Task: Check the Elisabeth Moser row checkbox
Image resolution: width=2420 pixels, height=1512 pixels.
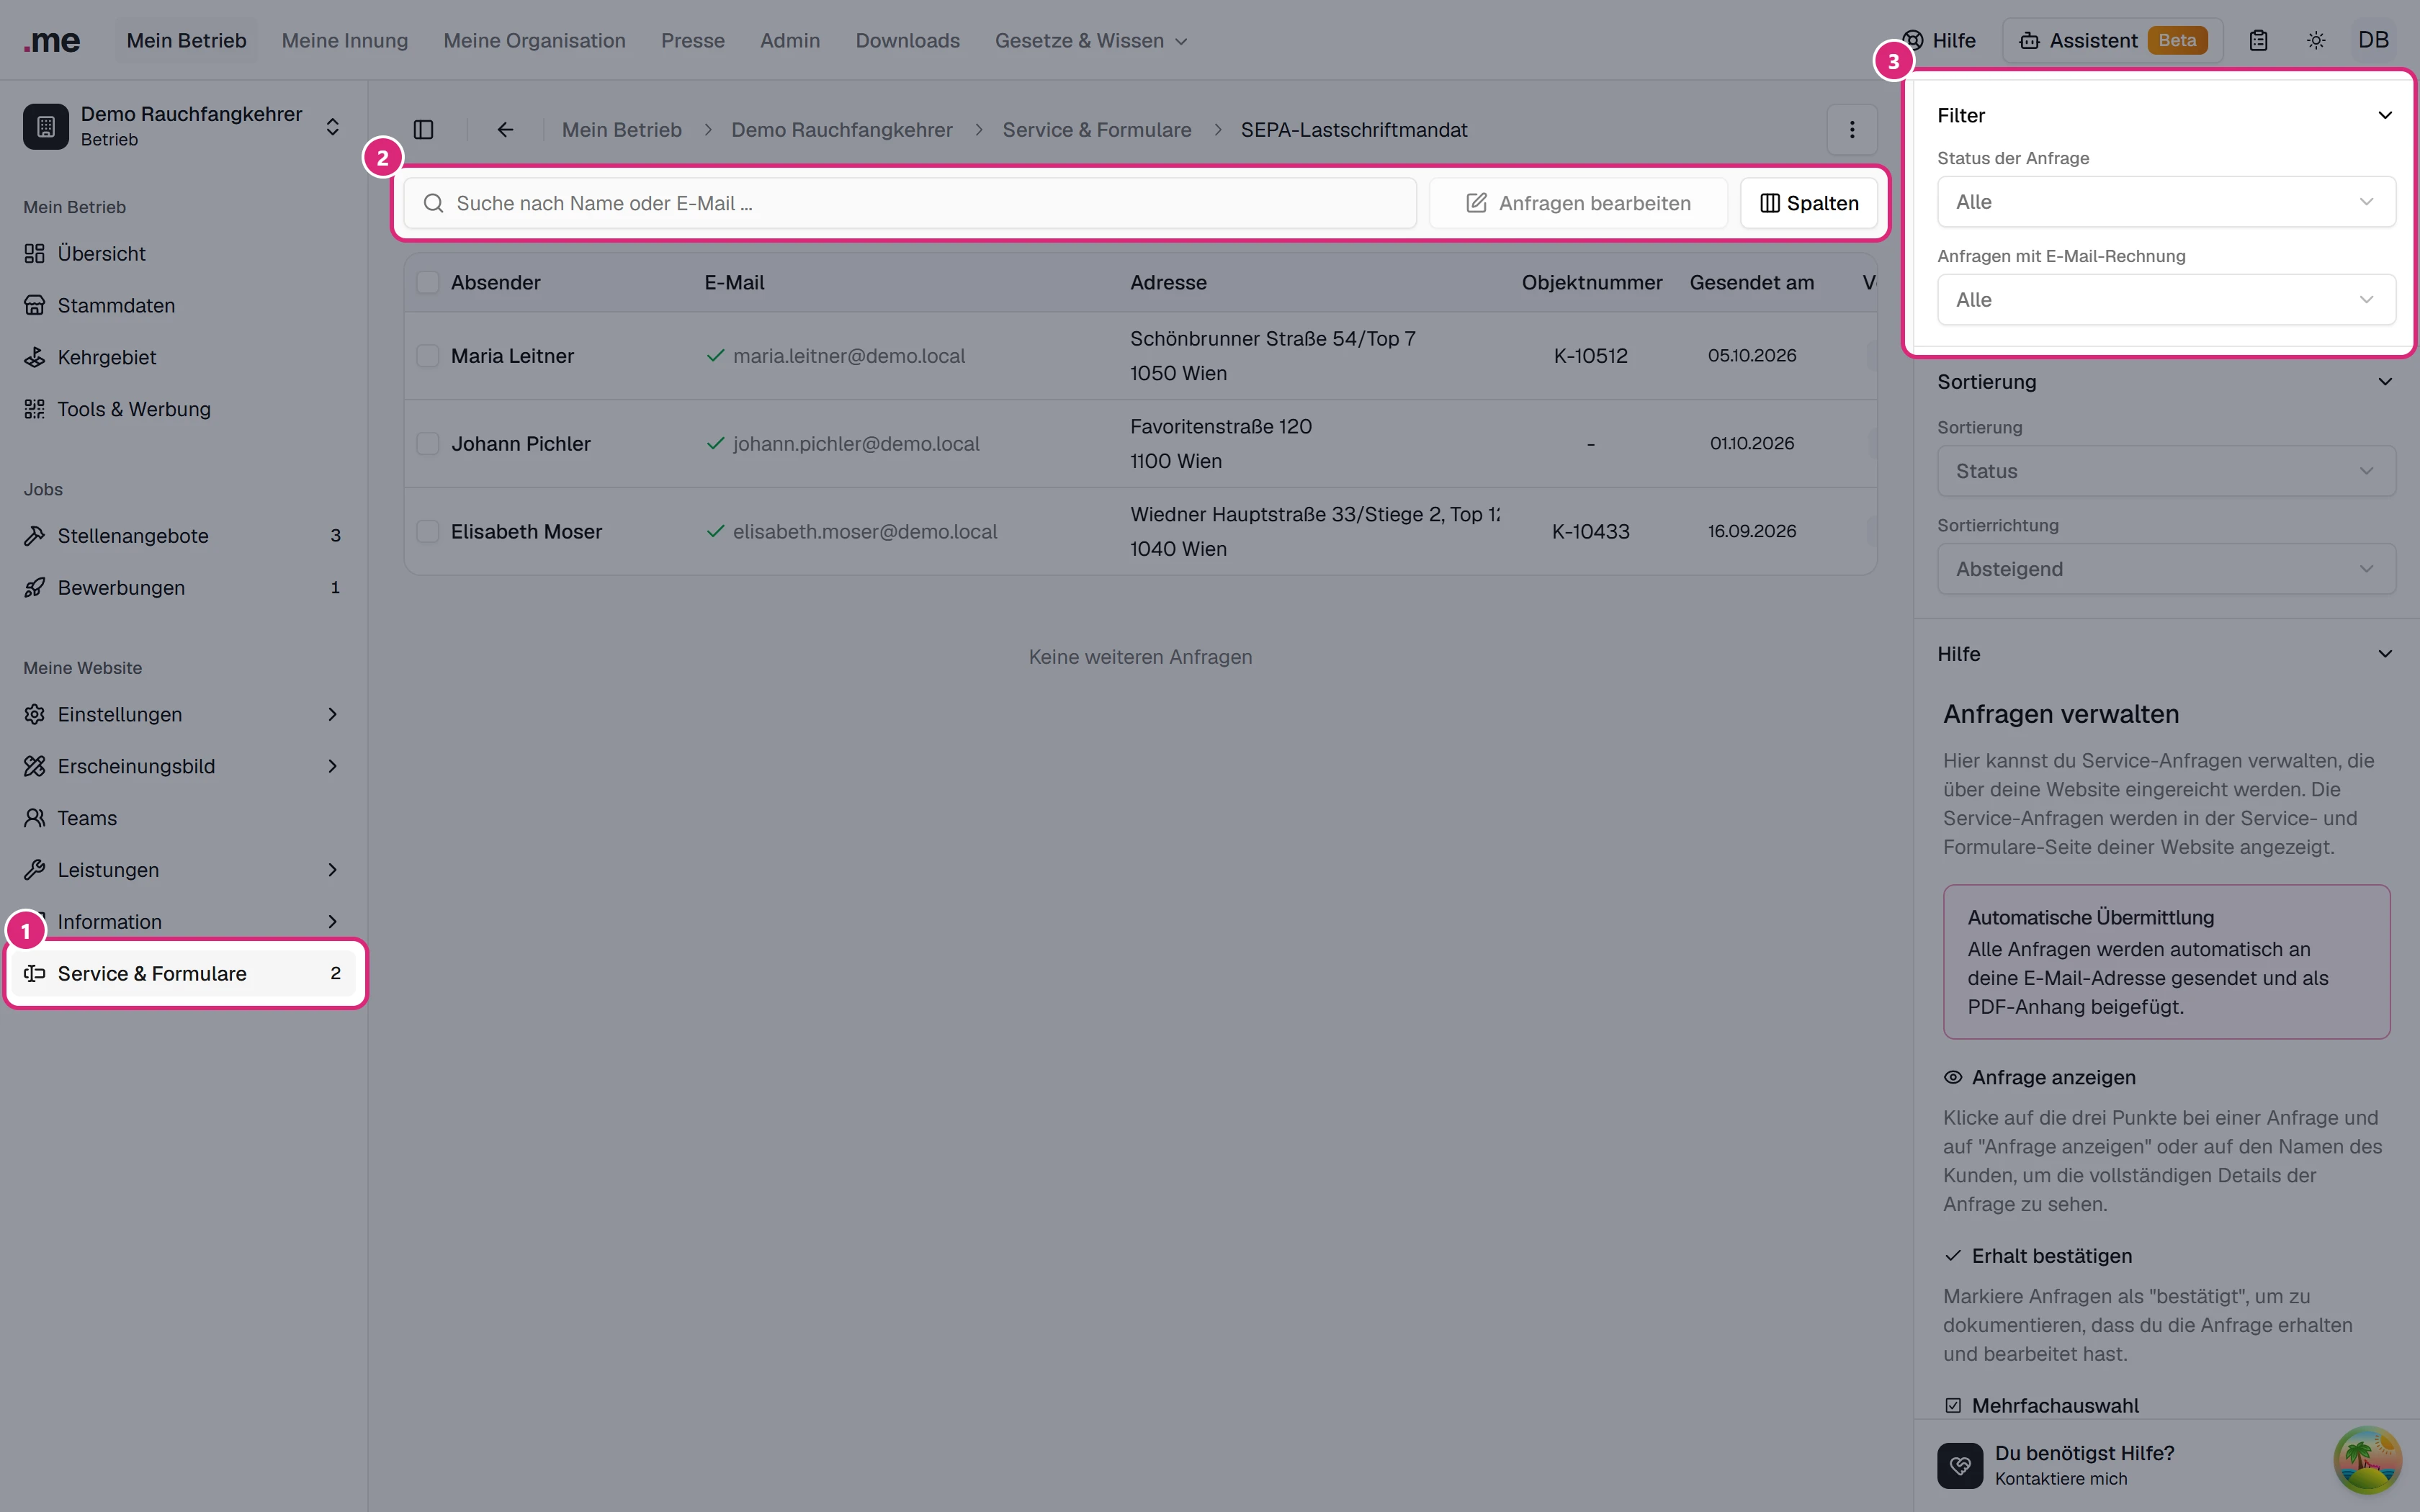Action: (x=428, y=532)
